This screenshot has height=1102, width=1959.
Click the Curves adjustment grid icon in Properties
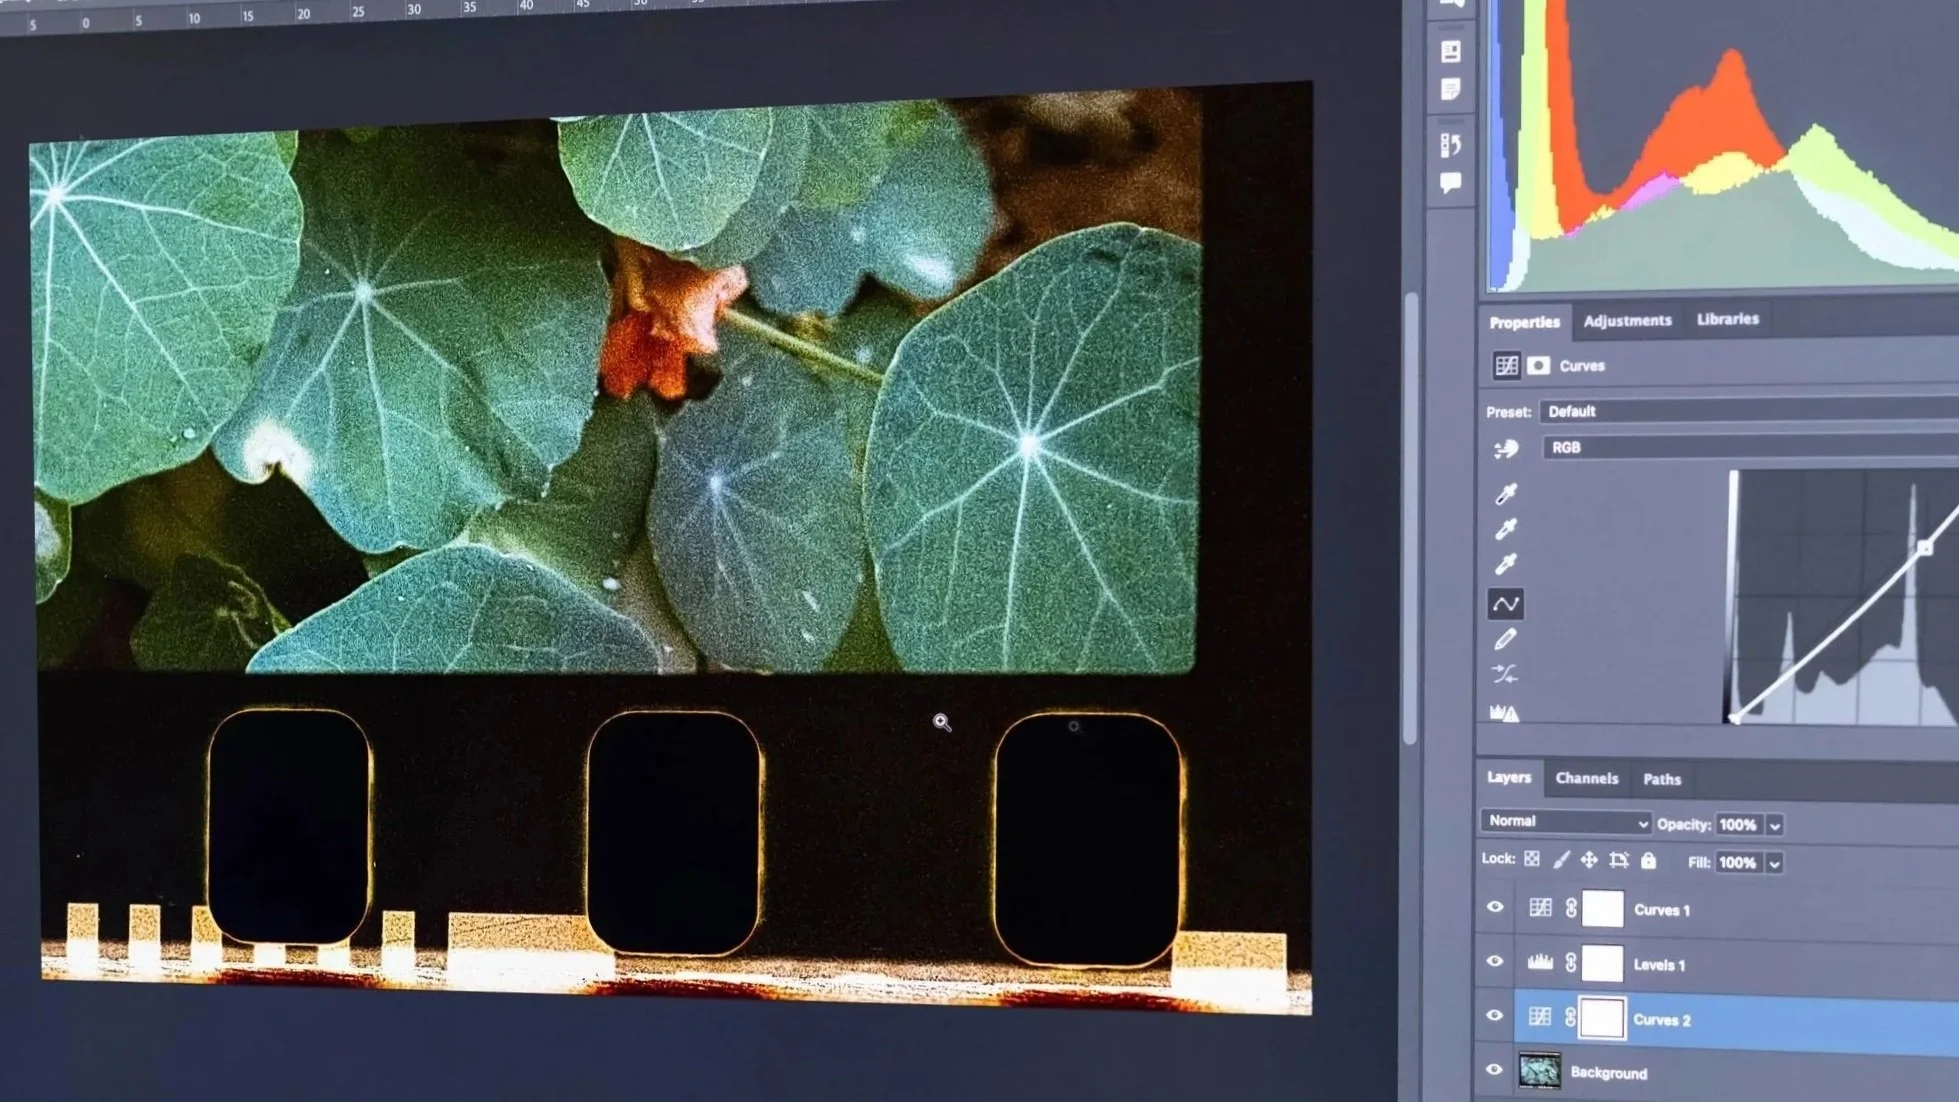click(1506, 365)
